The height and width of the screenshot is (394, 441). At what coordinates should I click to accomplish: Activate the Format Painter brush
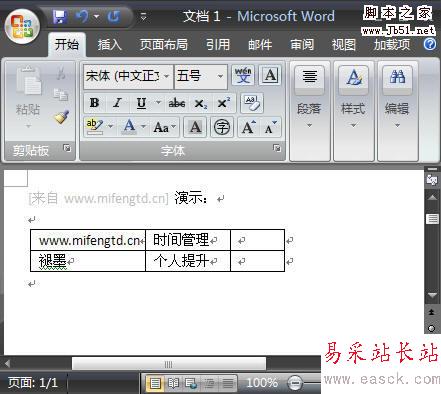[62, 117]
